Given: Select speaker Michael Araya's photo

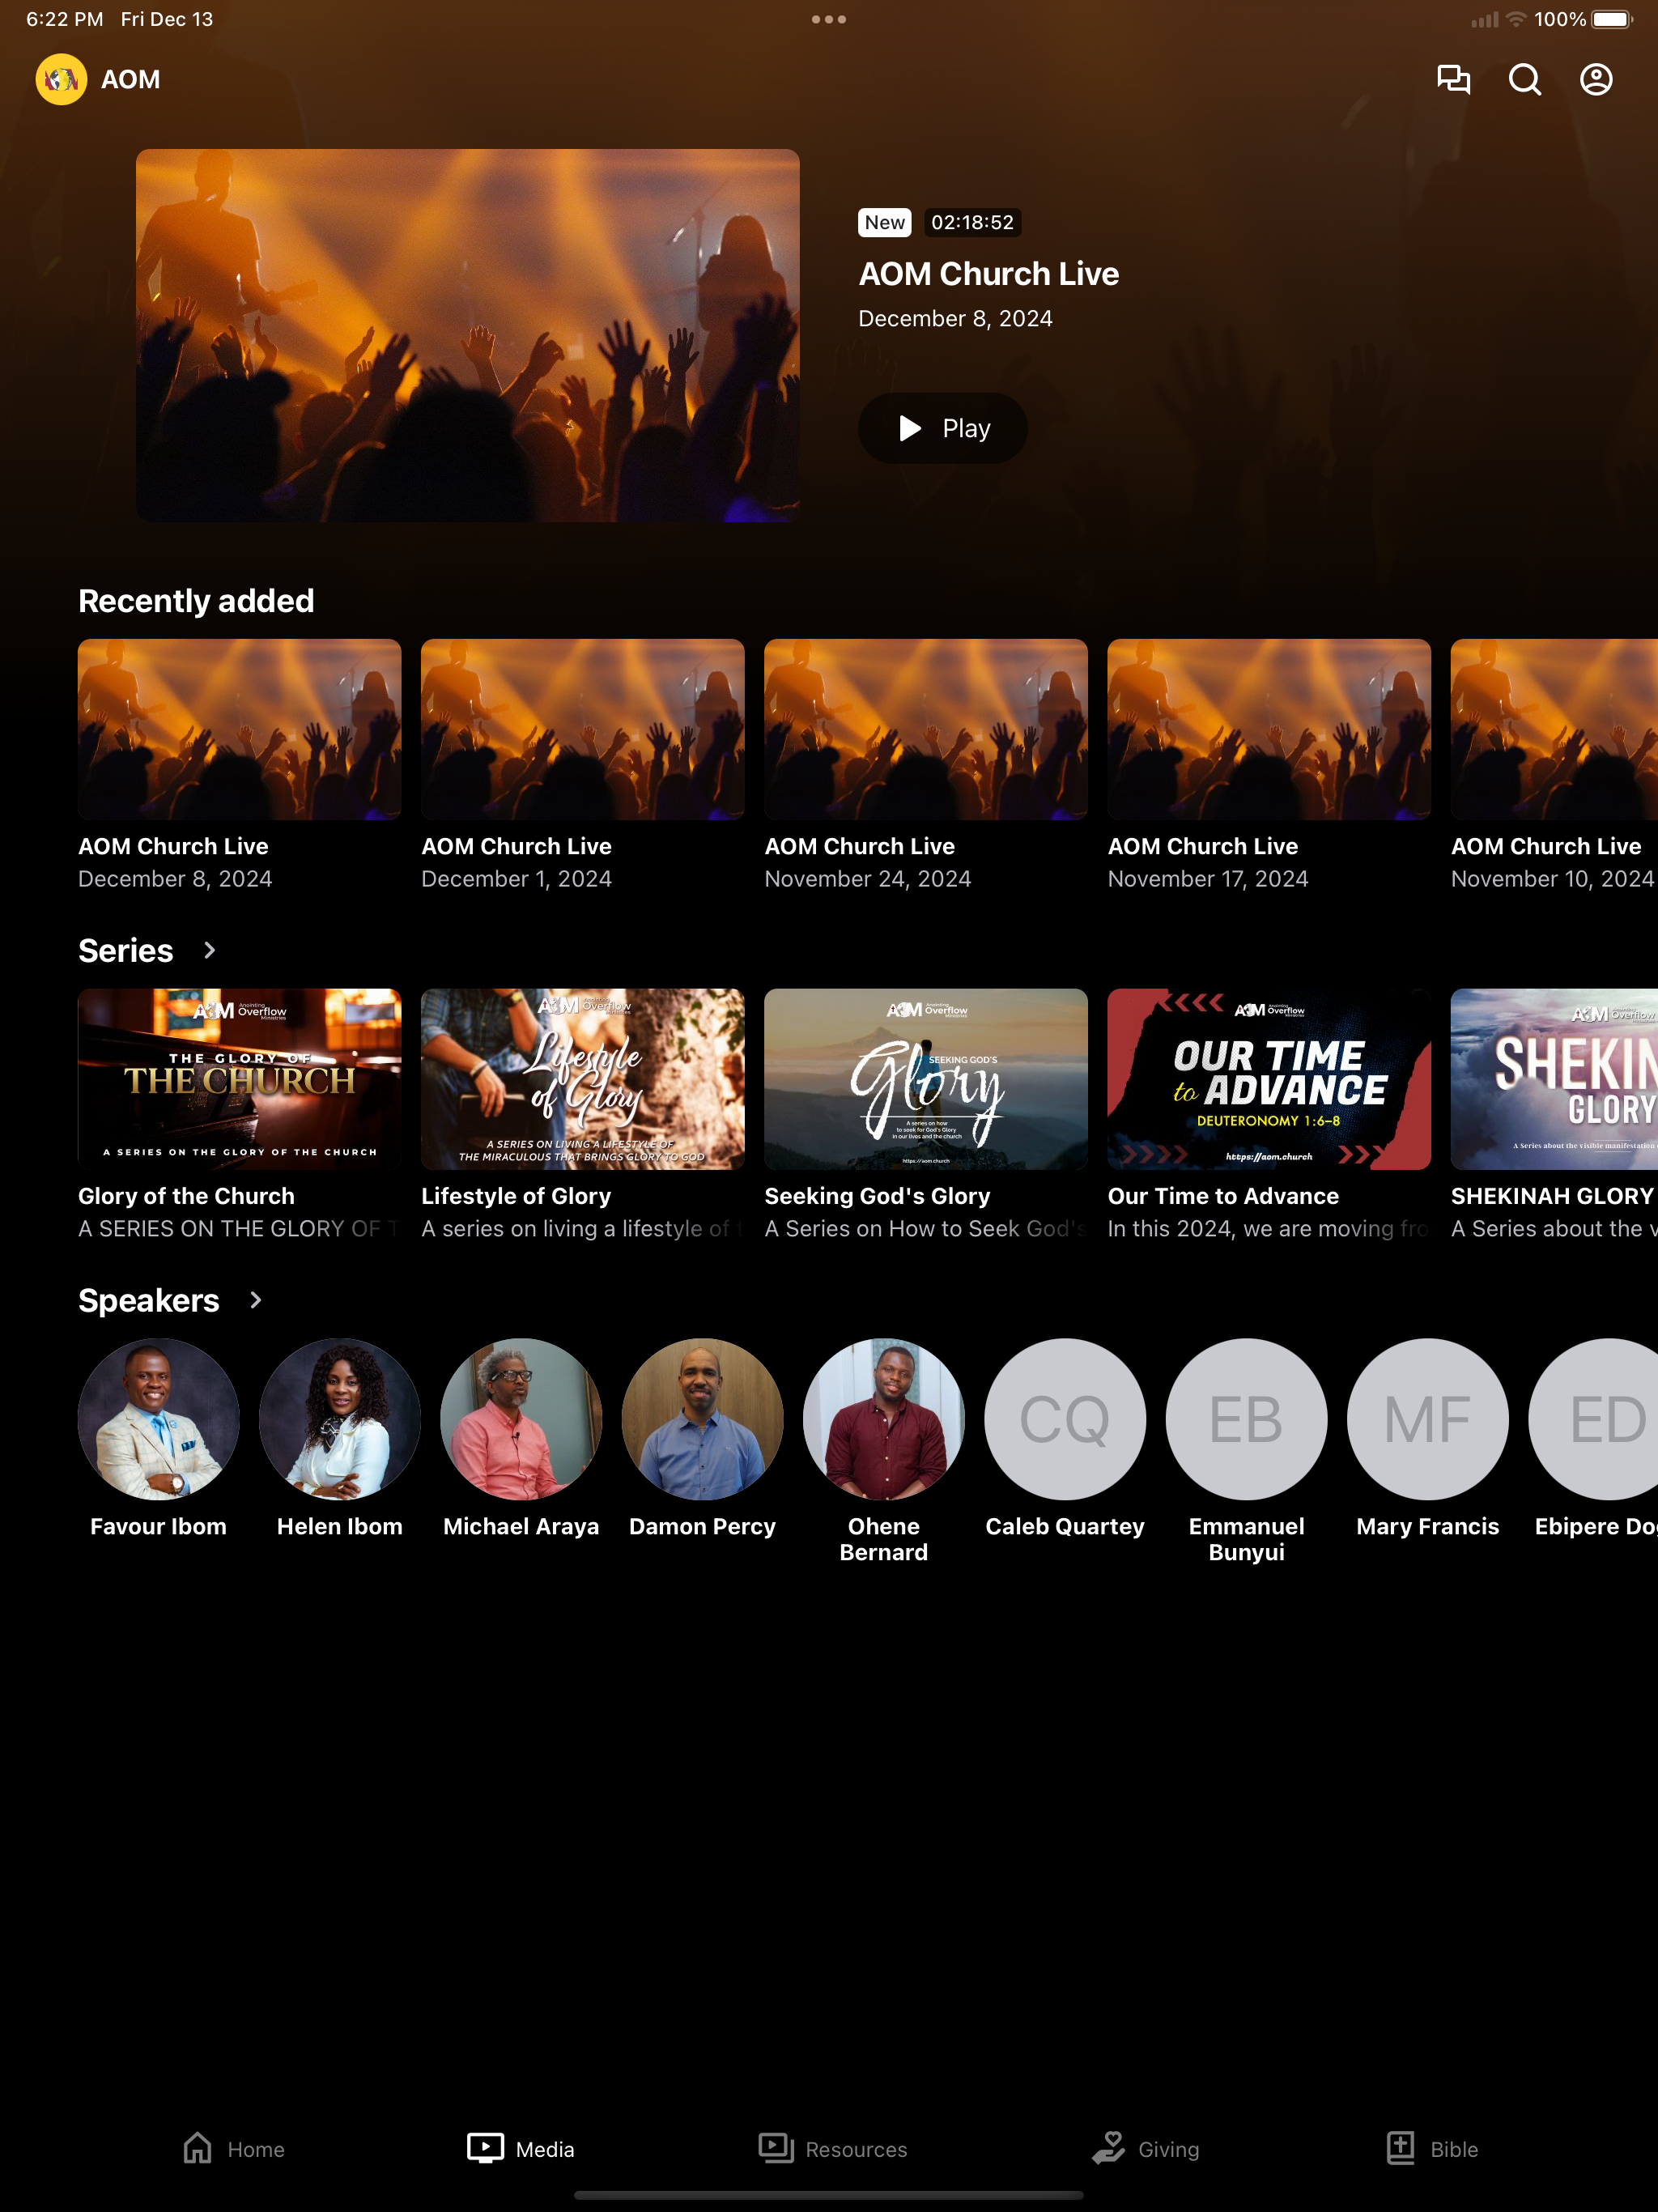Looking at the screenshot, I should 521,1419.
